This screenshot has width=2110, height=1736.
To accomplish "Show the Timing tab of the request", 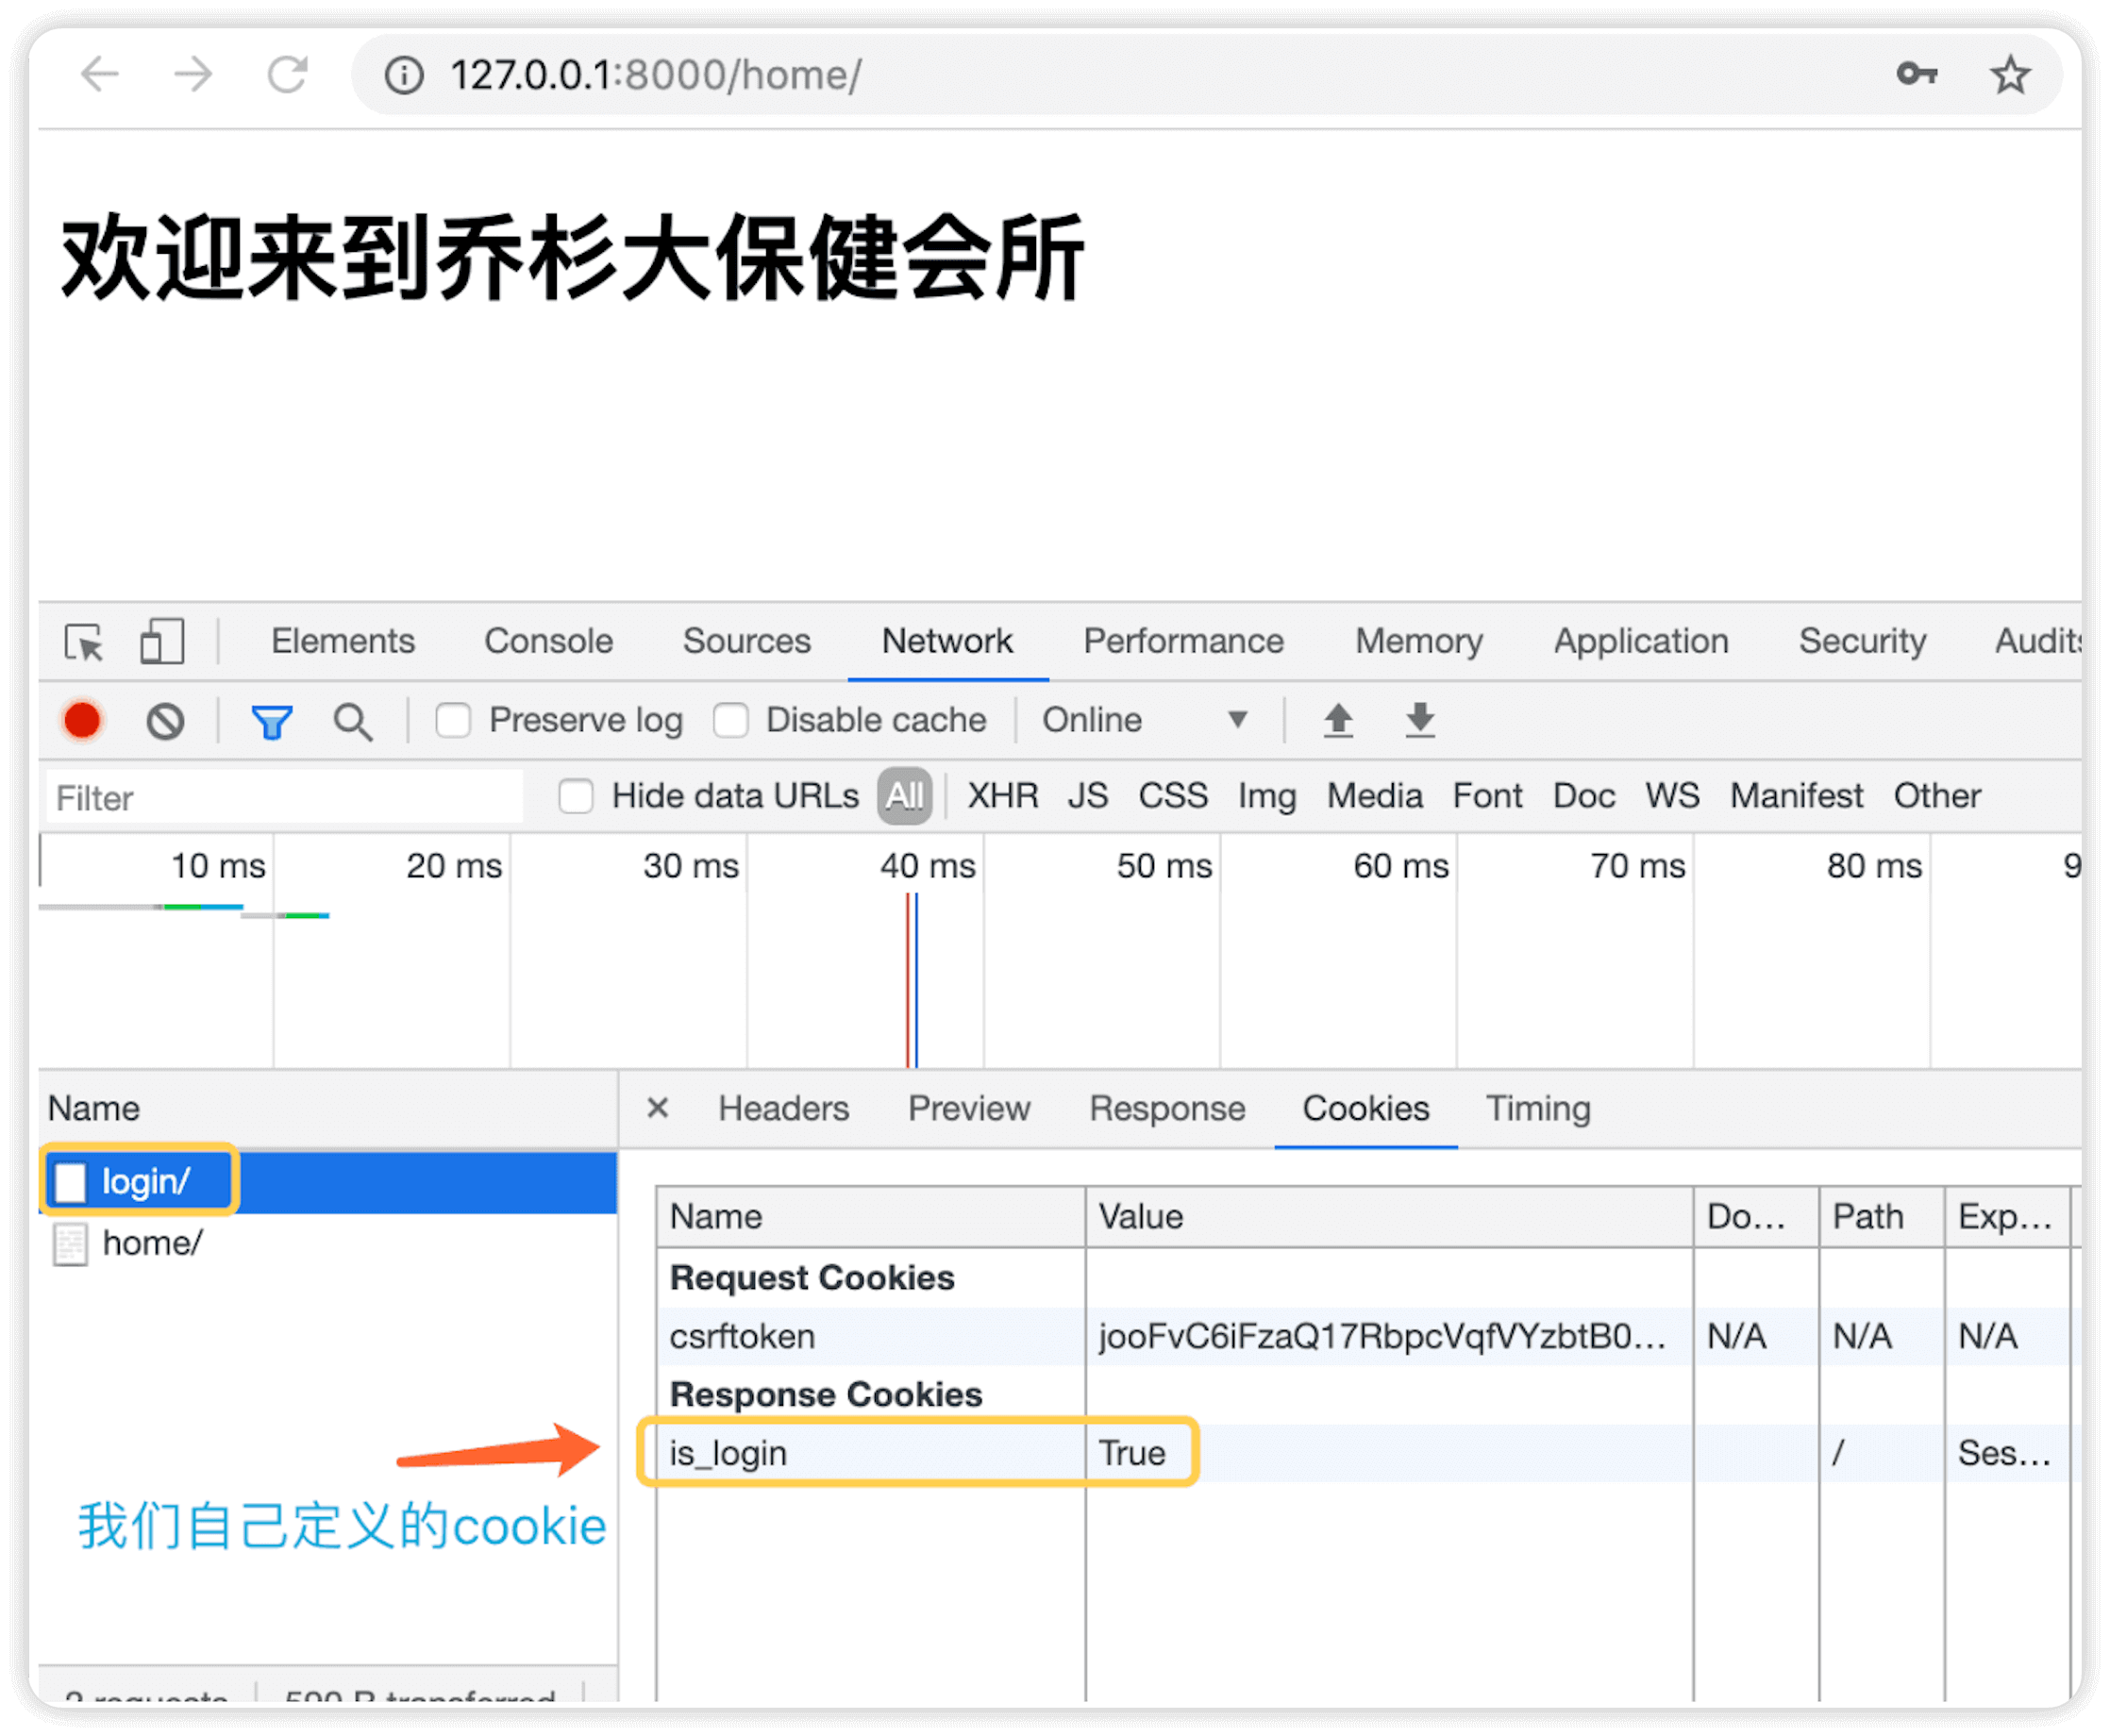I will (x=1538, y=1108).
